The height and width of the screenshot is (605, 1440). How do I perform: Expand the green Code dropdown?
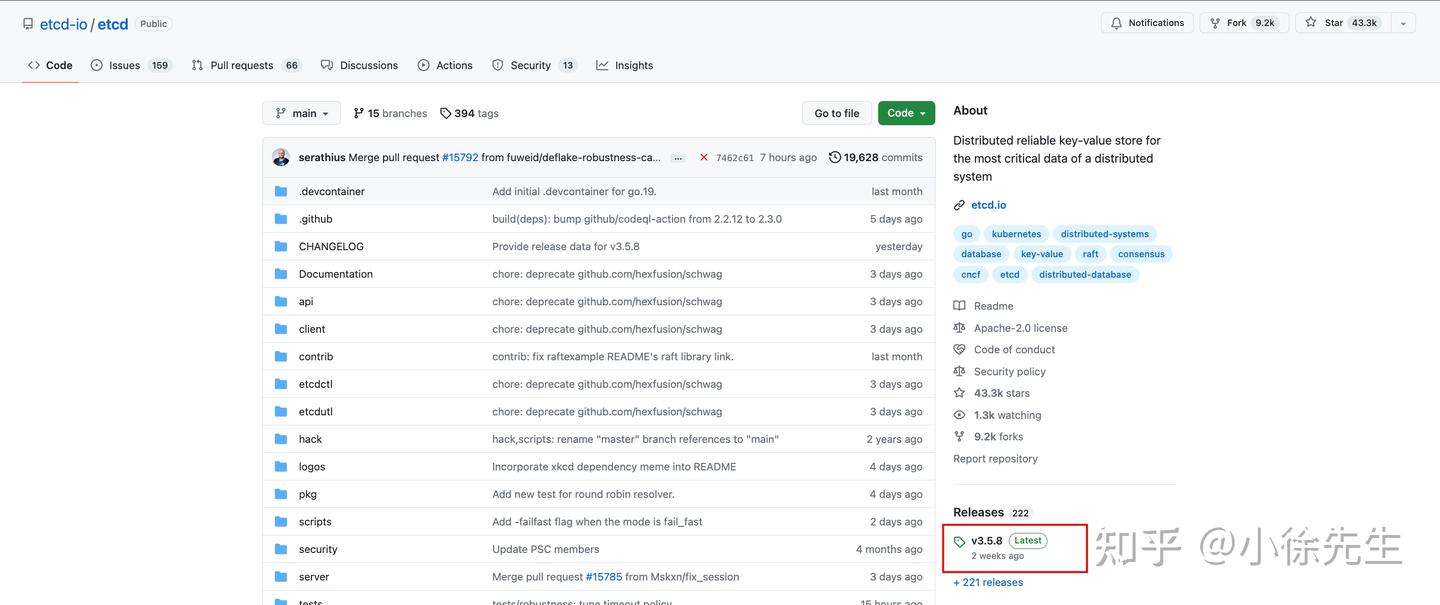click(906, 113)
